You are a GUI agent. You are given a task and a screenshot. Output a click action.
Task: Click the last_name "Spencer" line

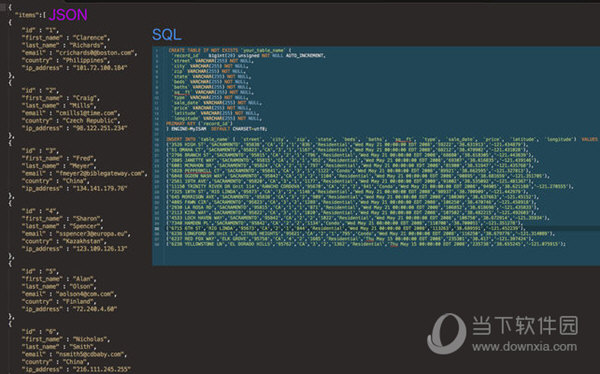(62, 226)
